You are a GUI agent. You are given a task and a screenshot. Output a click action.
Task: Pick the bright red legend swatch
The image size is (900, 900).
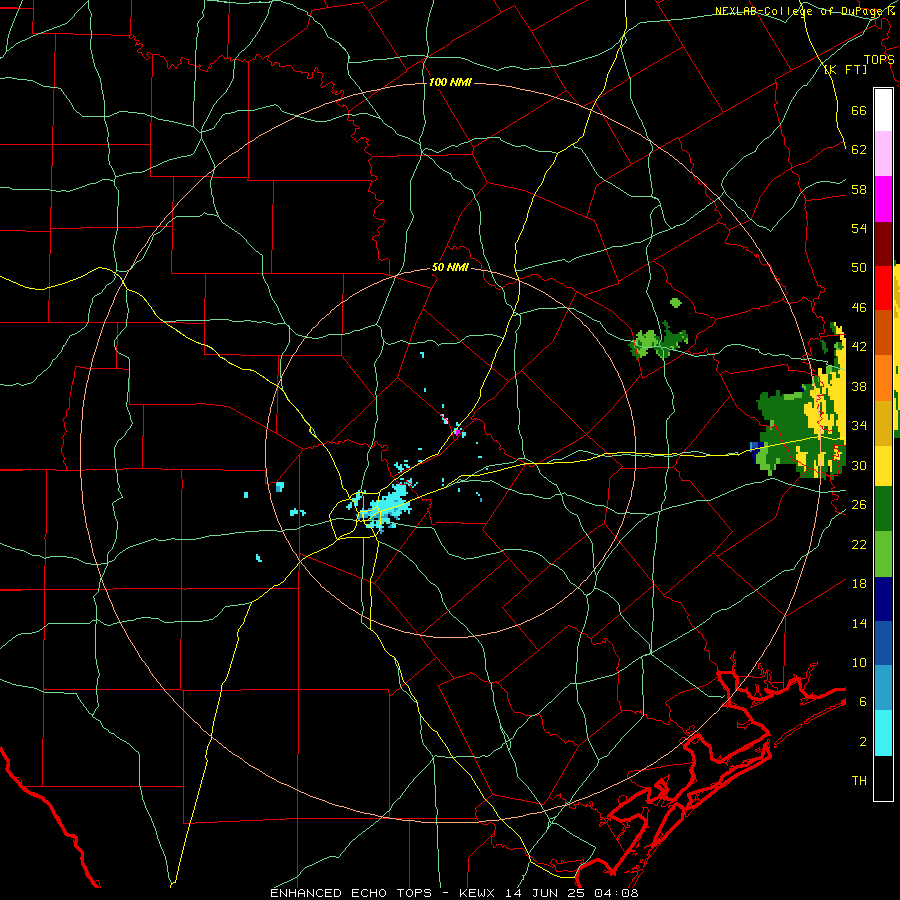pyautogui.click(x=883, y=288)
